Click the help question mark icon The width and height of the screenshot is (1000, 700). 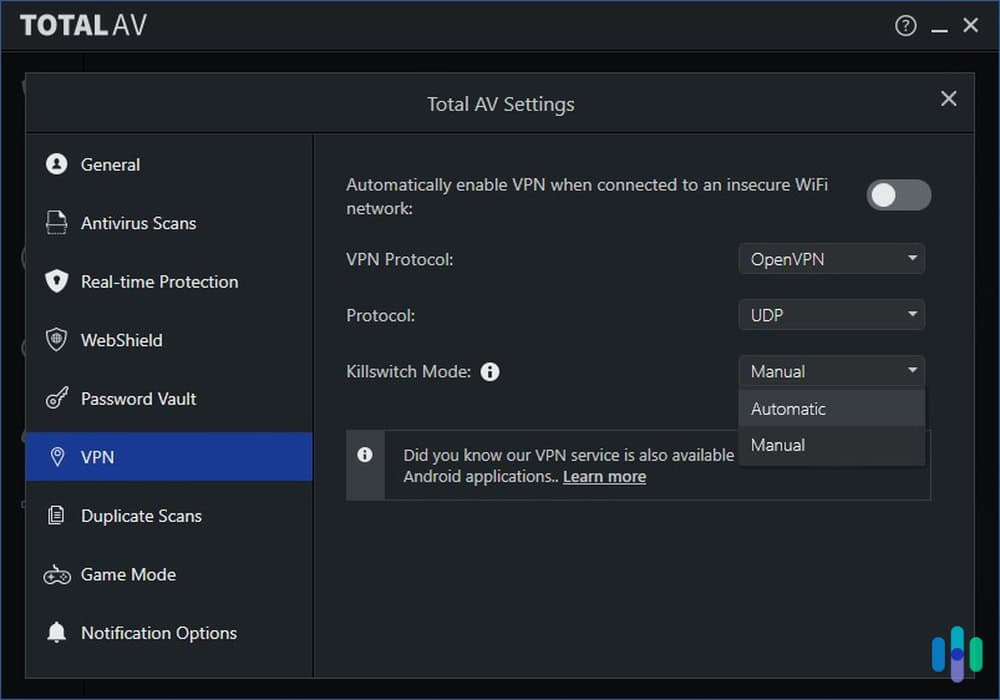point(905,25)
